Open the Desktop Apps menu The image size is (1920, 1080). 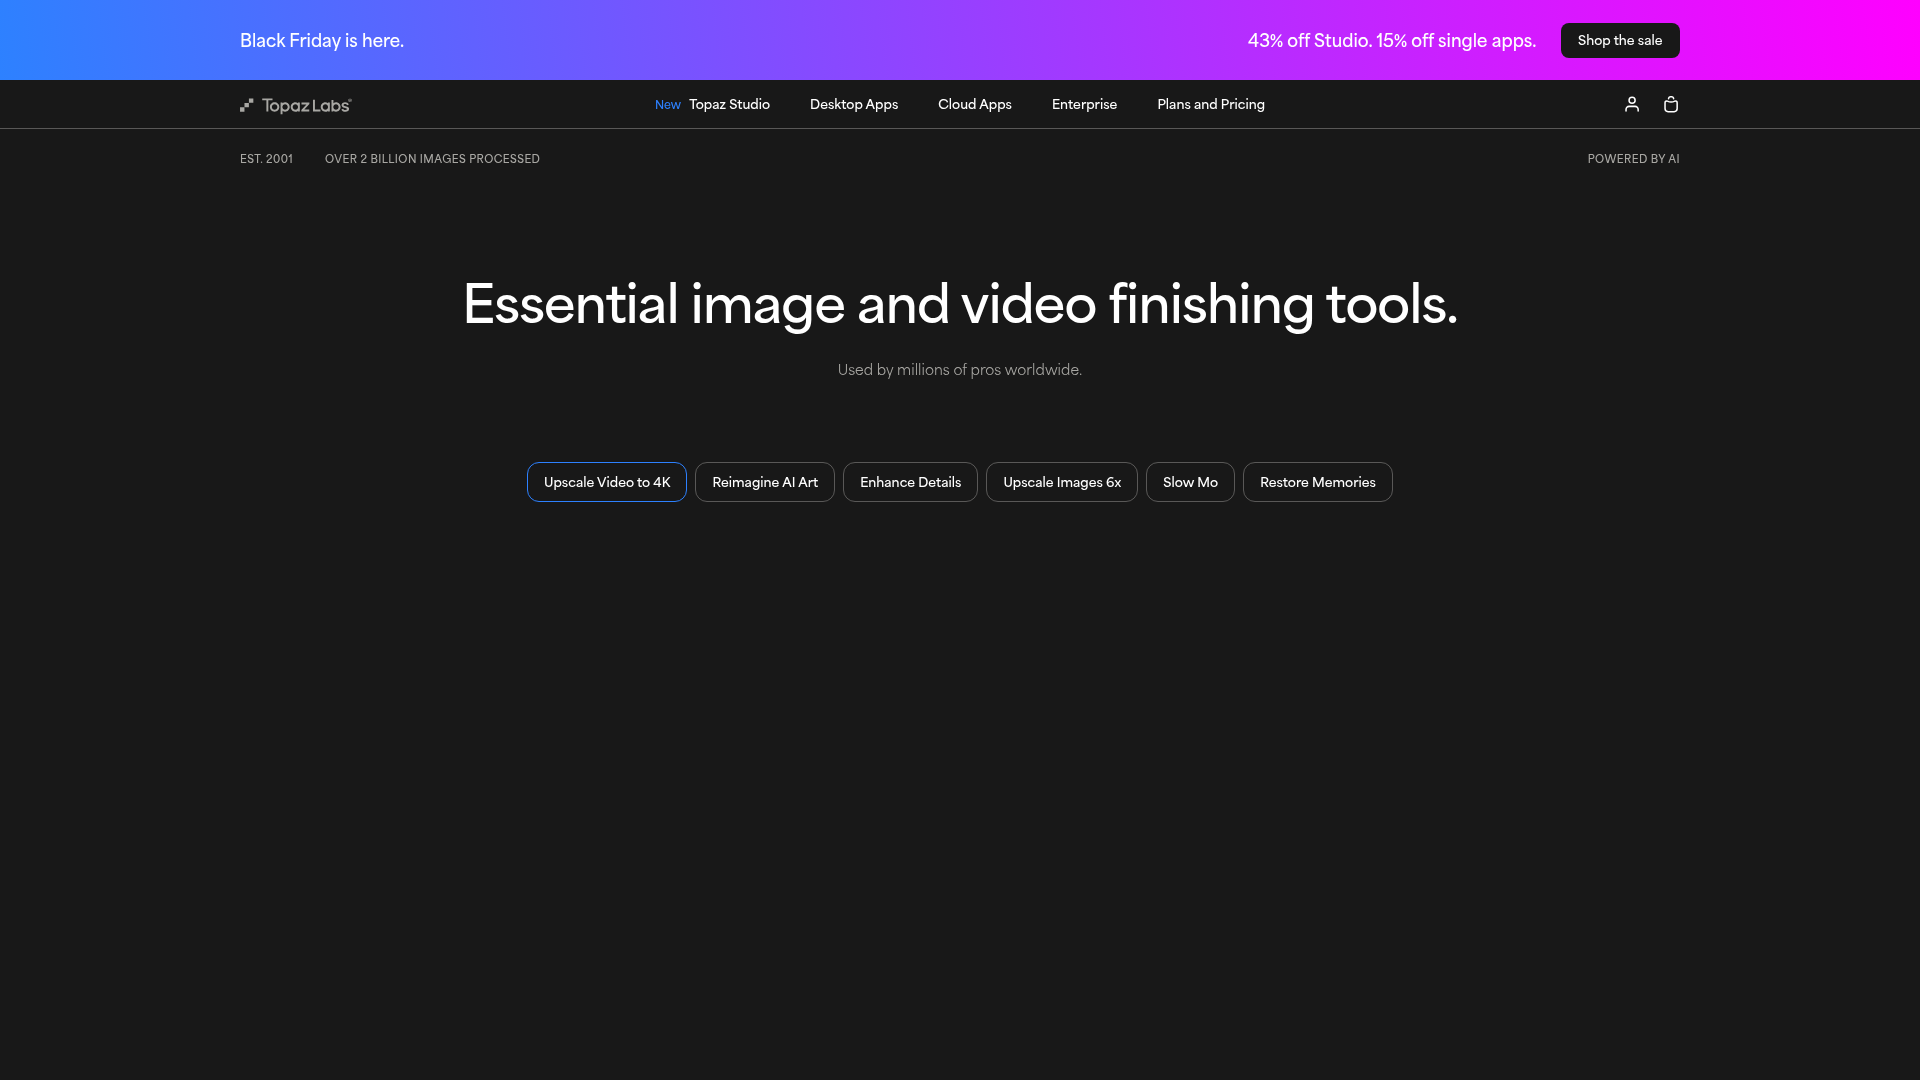point(853,104)
